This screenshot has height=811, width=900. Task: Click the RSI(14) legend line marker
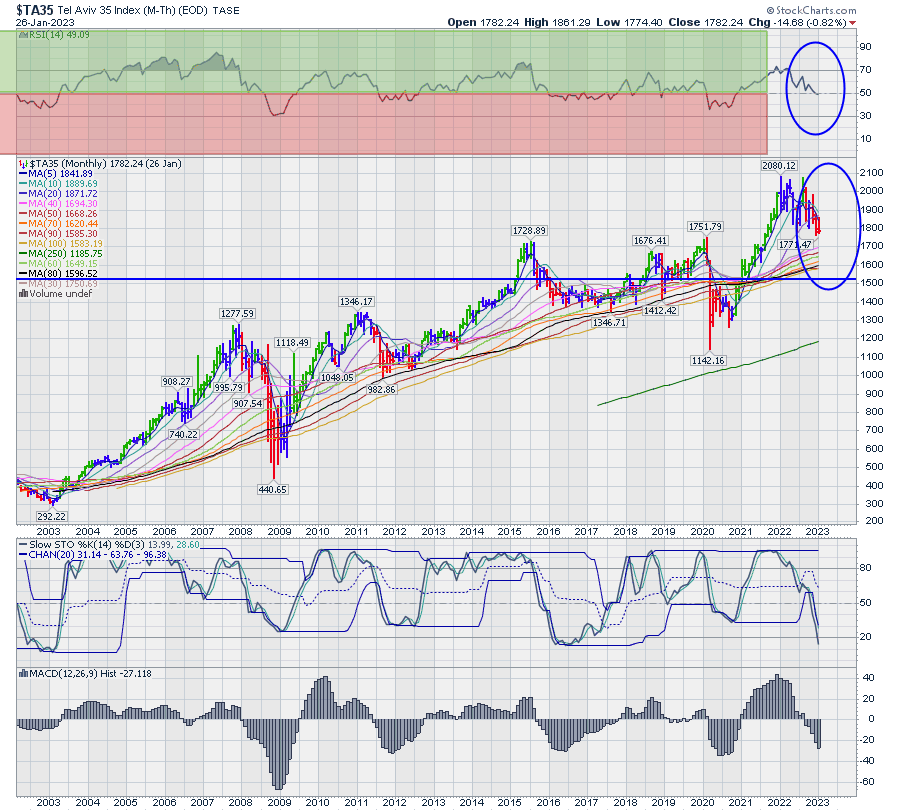(x=25, y=35)
